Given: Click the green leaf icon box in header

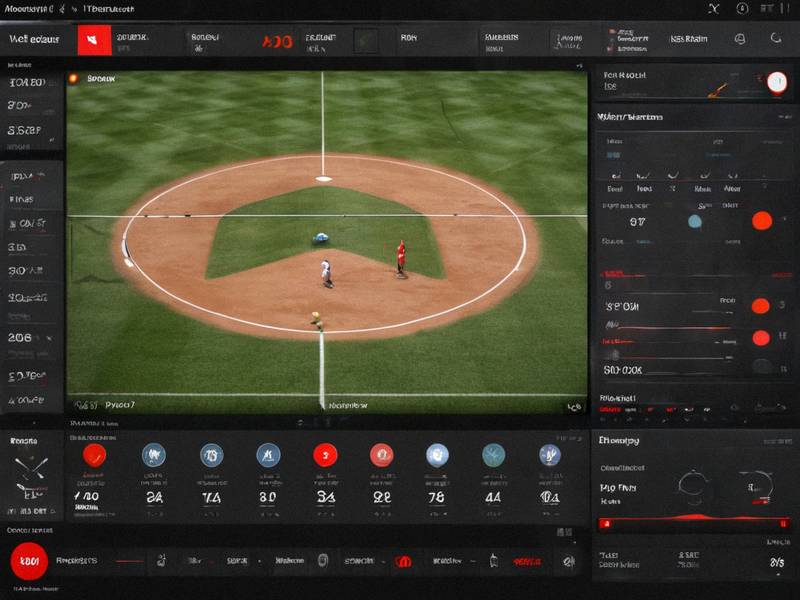Looking at the screenshot, I should coord(366,40).
